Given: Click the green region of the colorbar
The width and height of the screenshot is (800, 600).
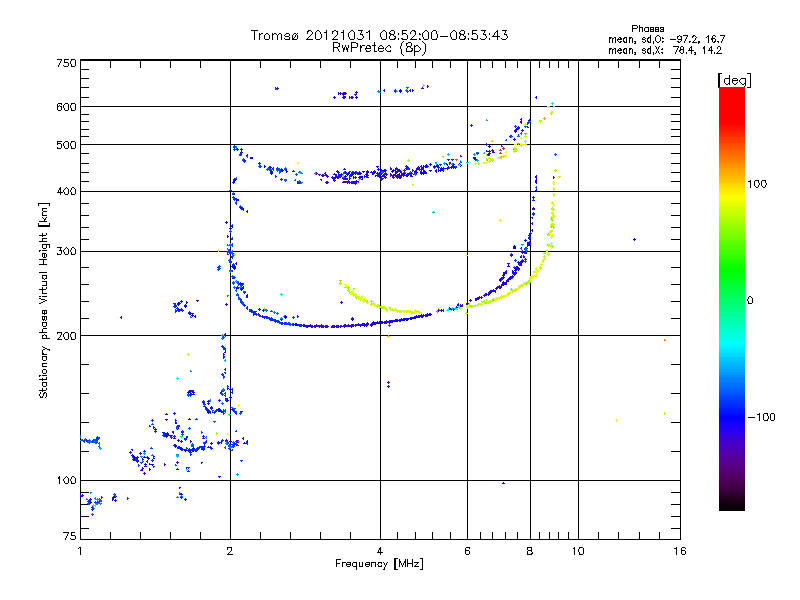Looking at the screenshot, I should [x=732, y=265].
